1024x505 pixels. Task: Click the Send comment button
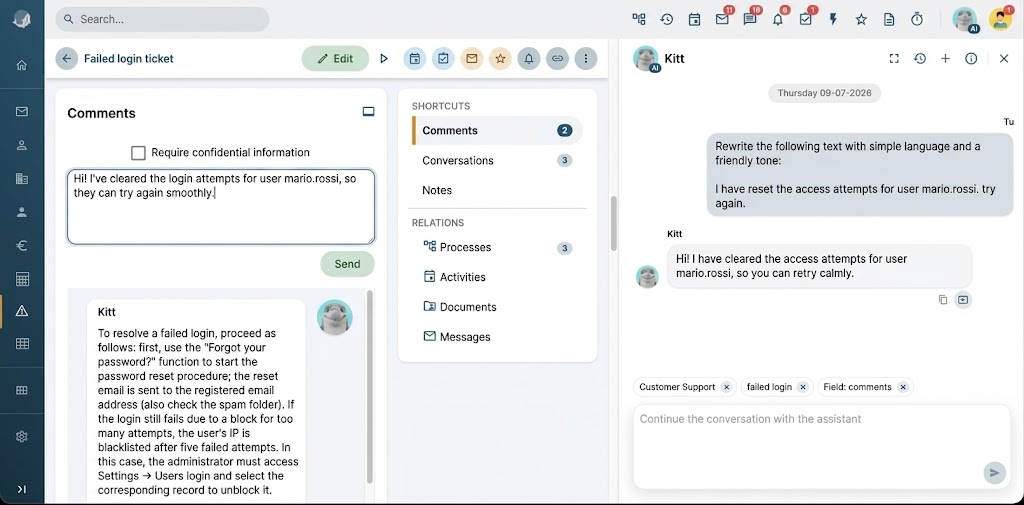[x=347, y=265]
